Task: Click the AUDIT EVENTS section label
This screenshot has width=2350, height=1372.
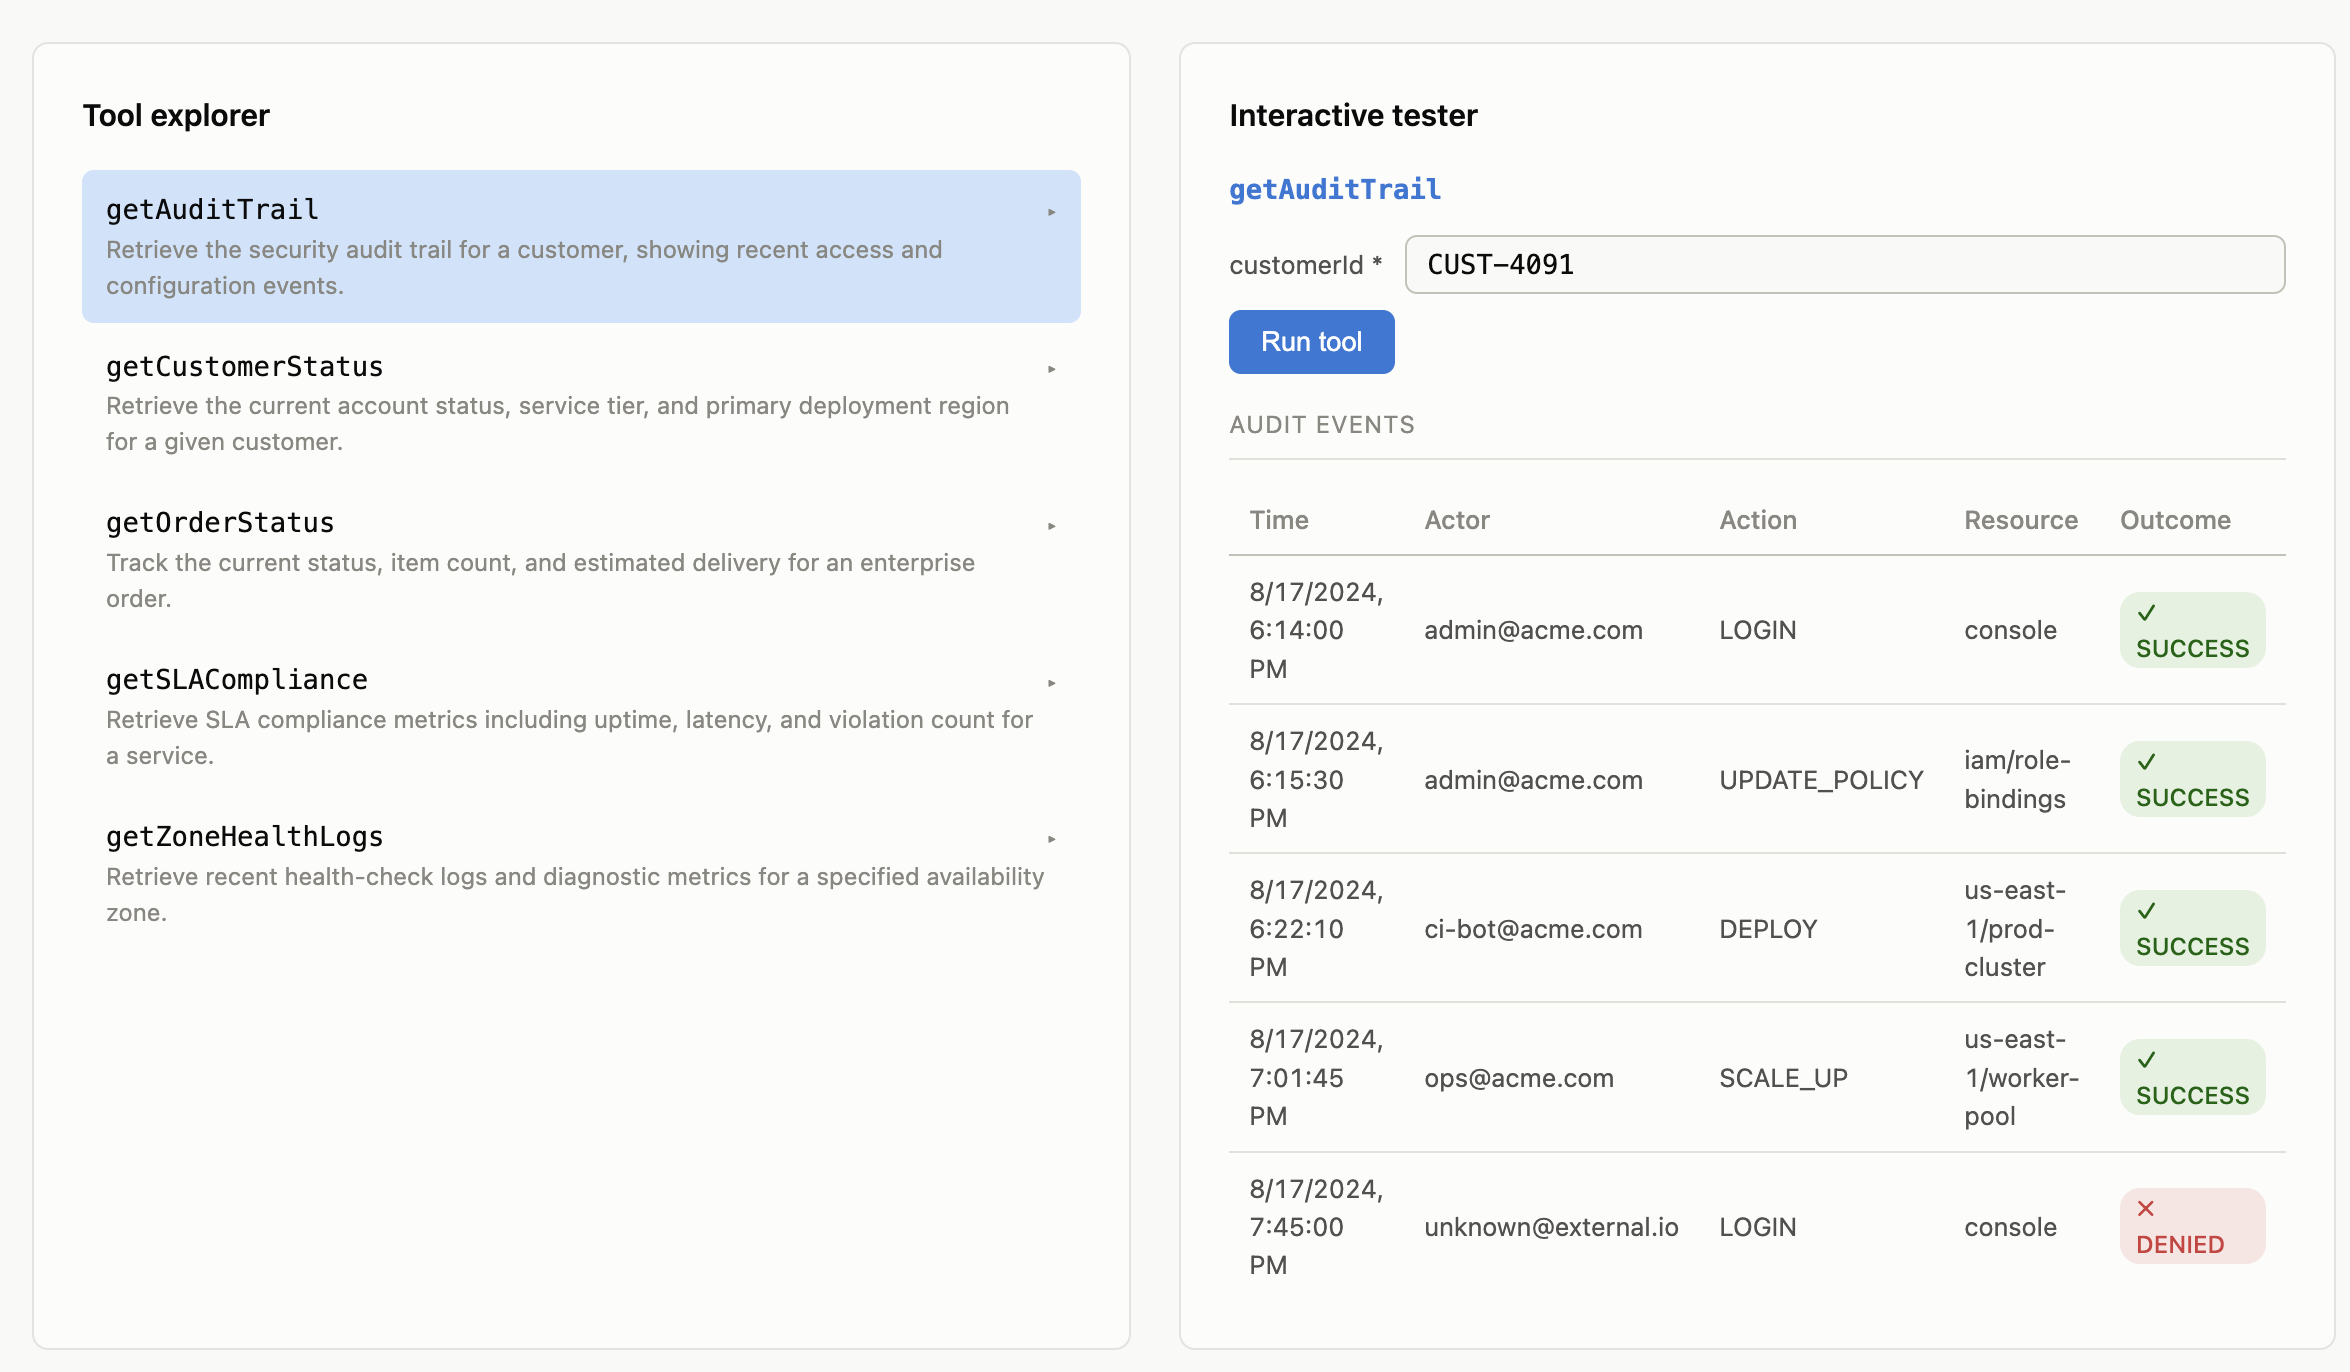Action: point(1322,425)
